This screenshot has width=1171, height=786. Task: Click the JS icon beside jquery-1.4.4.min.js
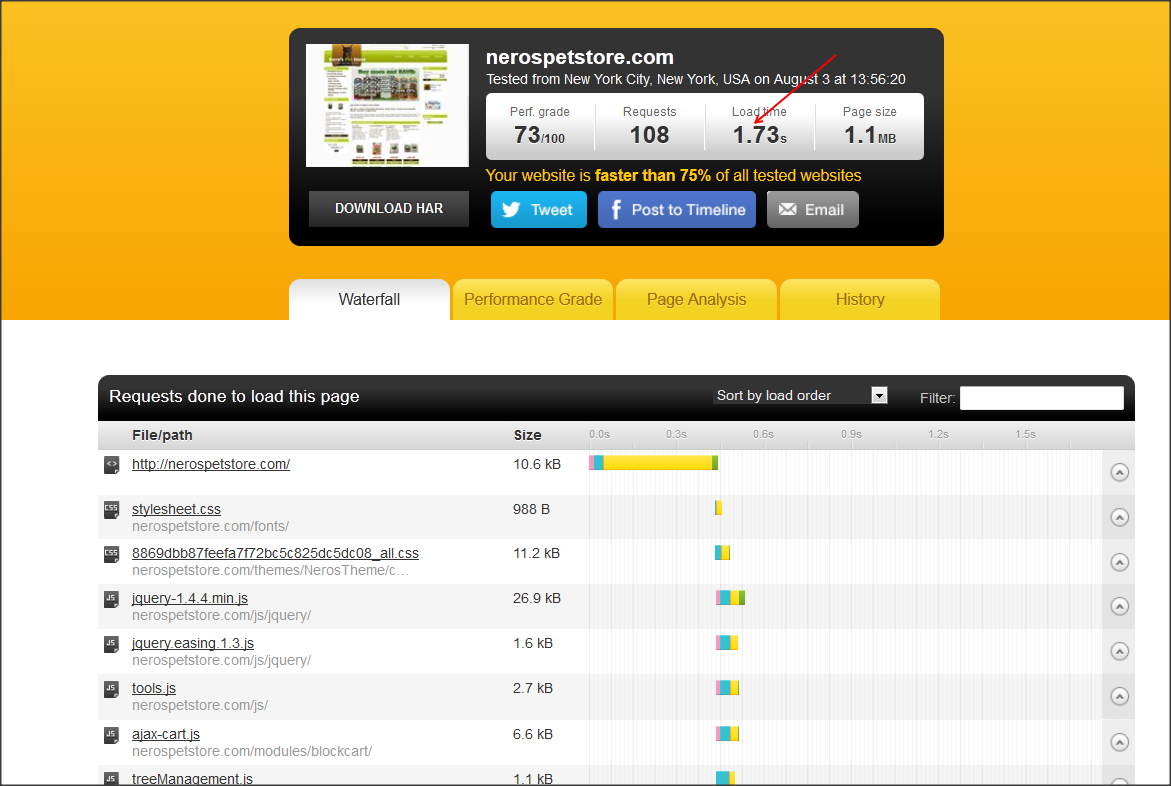pyautogui.click(x=111, y=599)
